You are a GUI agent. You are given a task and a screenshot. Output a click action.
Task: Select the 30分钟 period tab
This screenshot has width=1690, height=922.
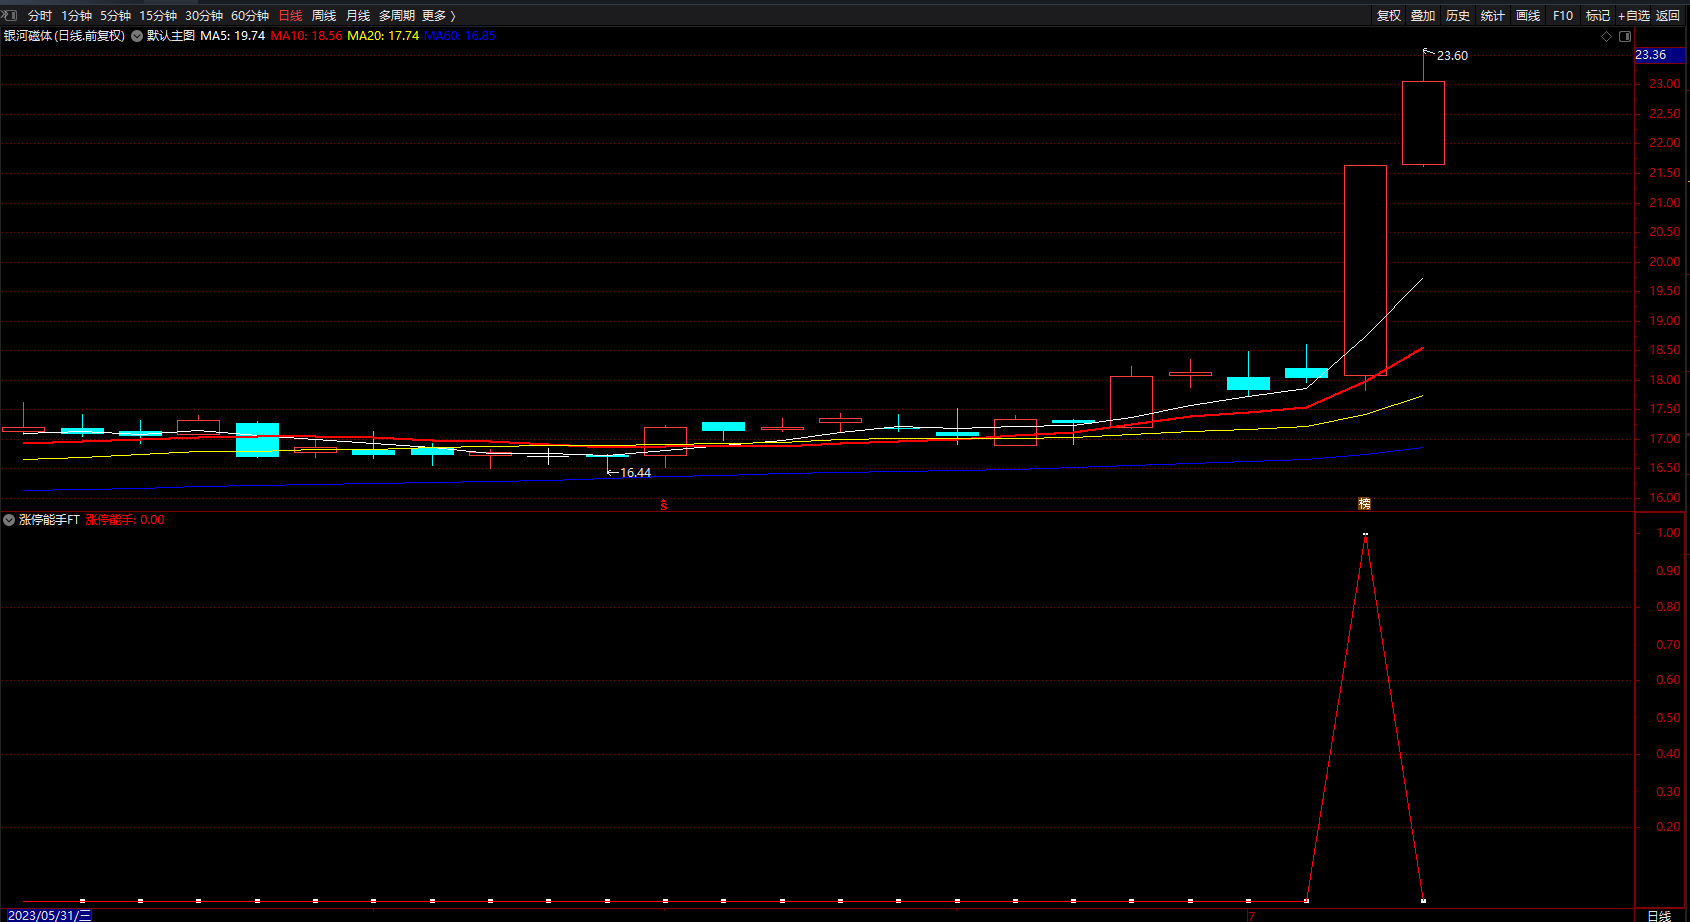point(204,16)
